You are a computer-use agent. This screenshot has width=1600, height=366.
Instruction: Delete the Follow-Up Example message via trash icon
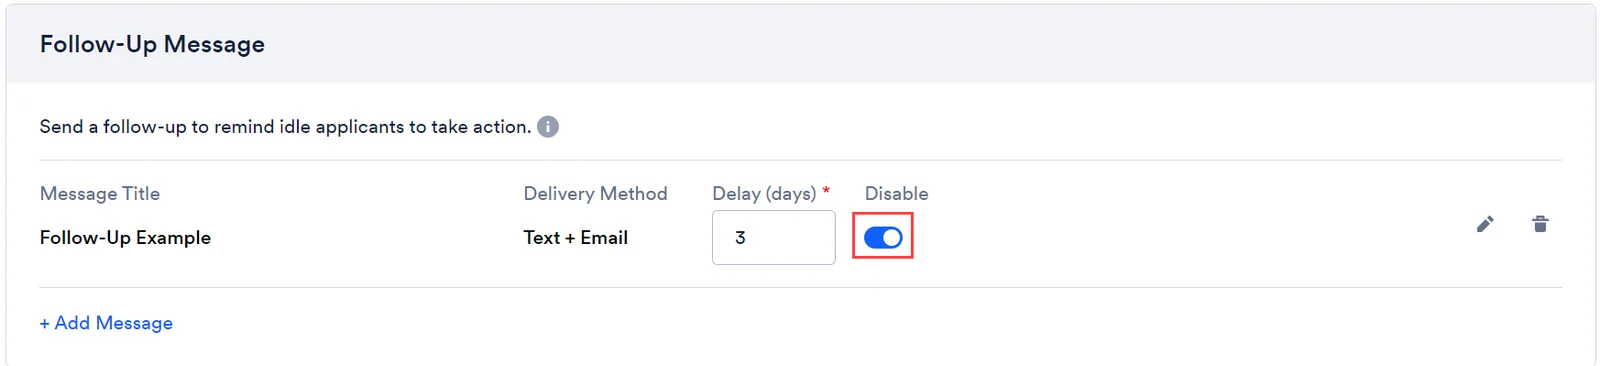tap(1540, 224)
